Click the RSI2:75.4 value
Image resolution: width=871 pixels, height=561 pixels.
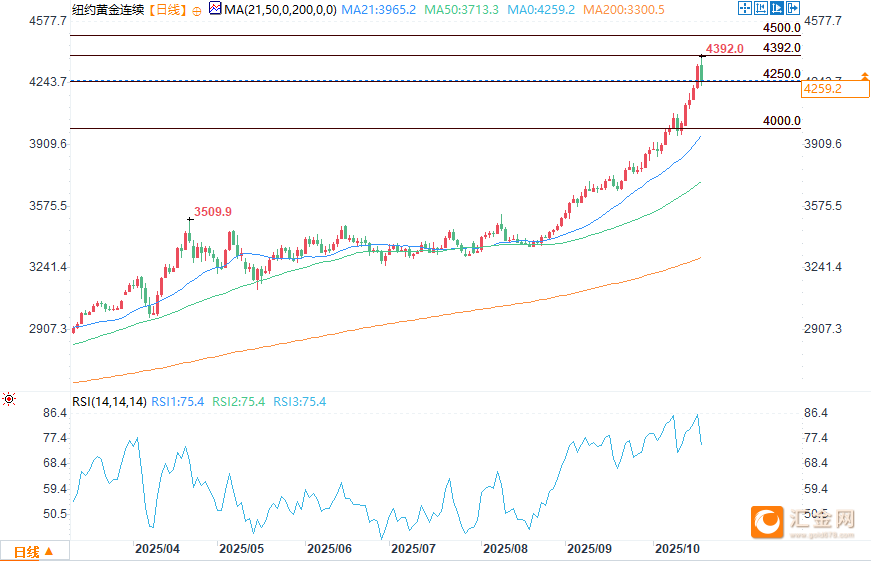click(239, 402)
